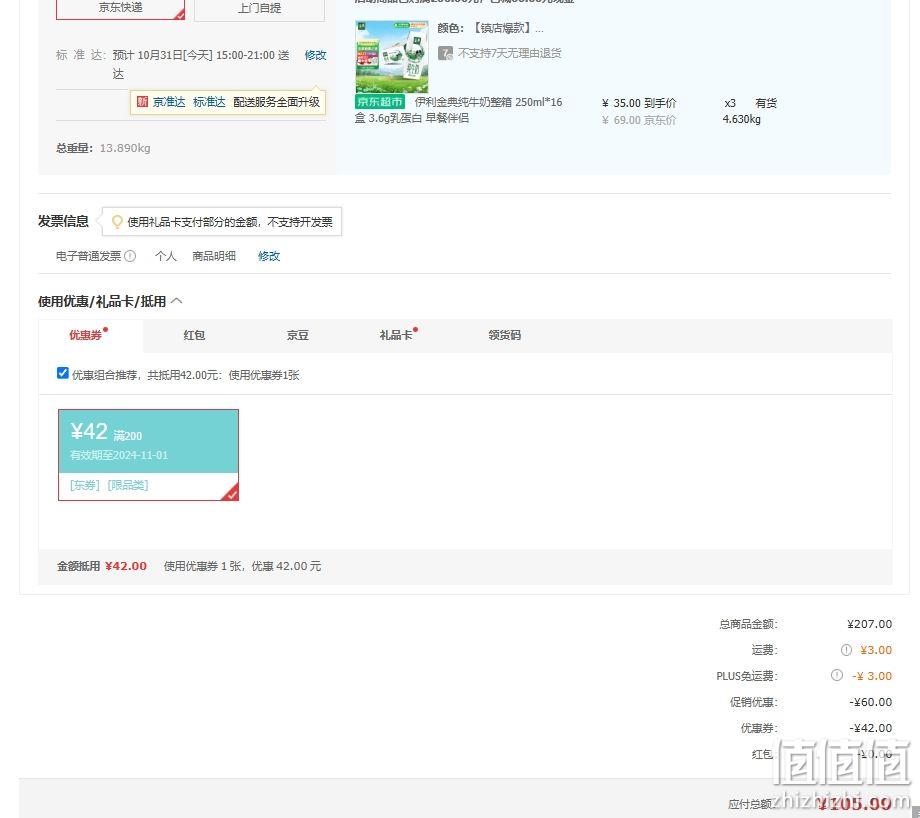Select the 京东快递 delivery option
Viewport: 920px width, 818px height.
point(120,8)
